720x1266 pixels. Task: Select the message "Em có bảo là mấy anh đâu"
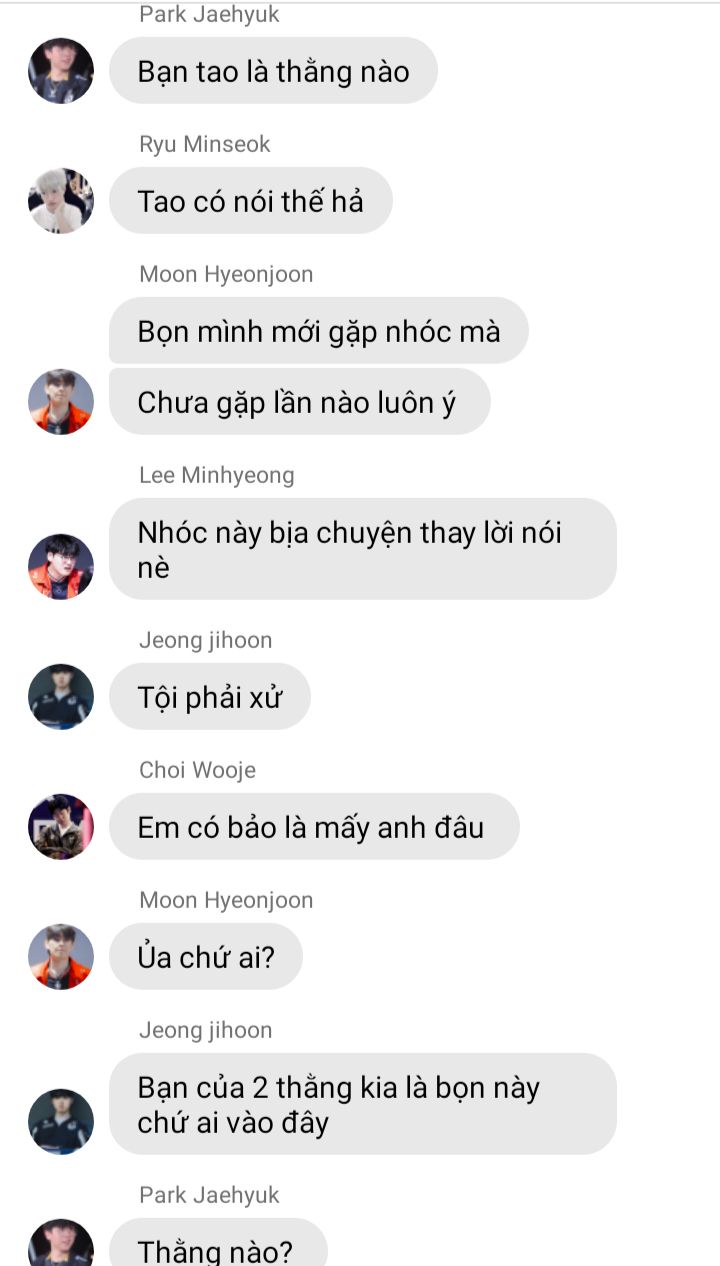pos(314,827)
